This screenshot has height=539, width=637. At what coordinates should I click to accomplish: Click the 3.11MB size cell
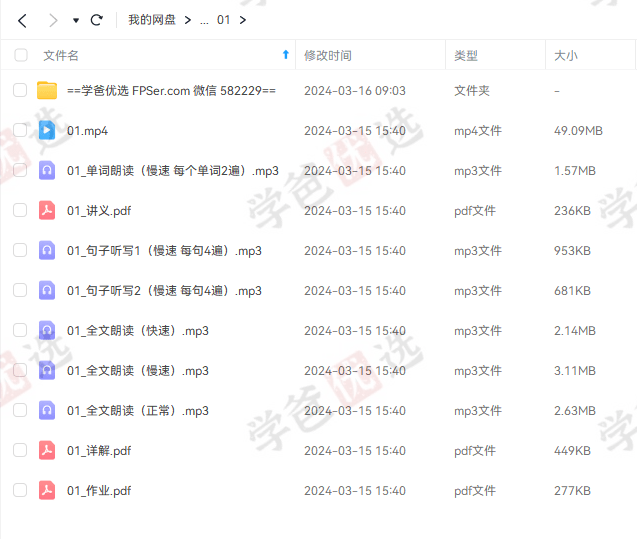coord(575,371)
